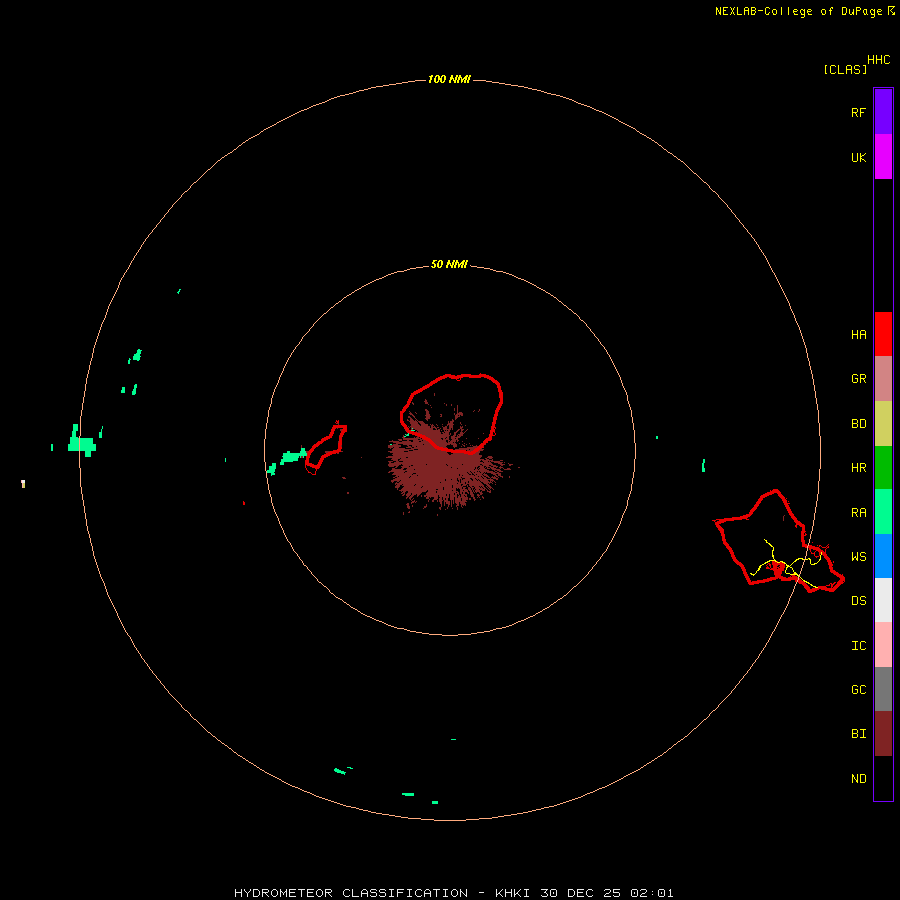Viewport: 900px width, 900px height.
Task: Select the BD yellow legend swatch
Action: tap(883, 424)
